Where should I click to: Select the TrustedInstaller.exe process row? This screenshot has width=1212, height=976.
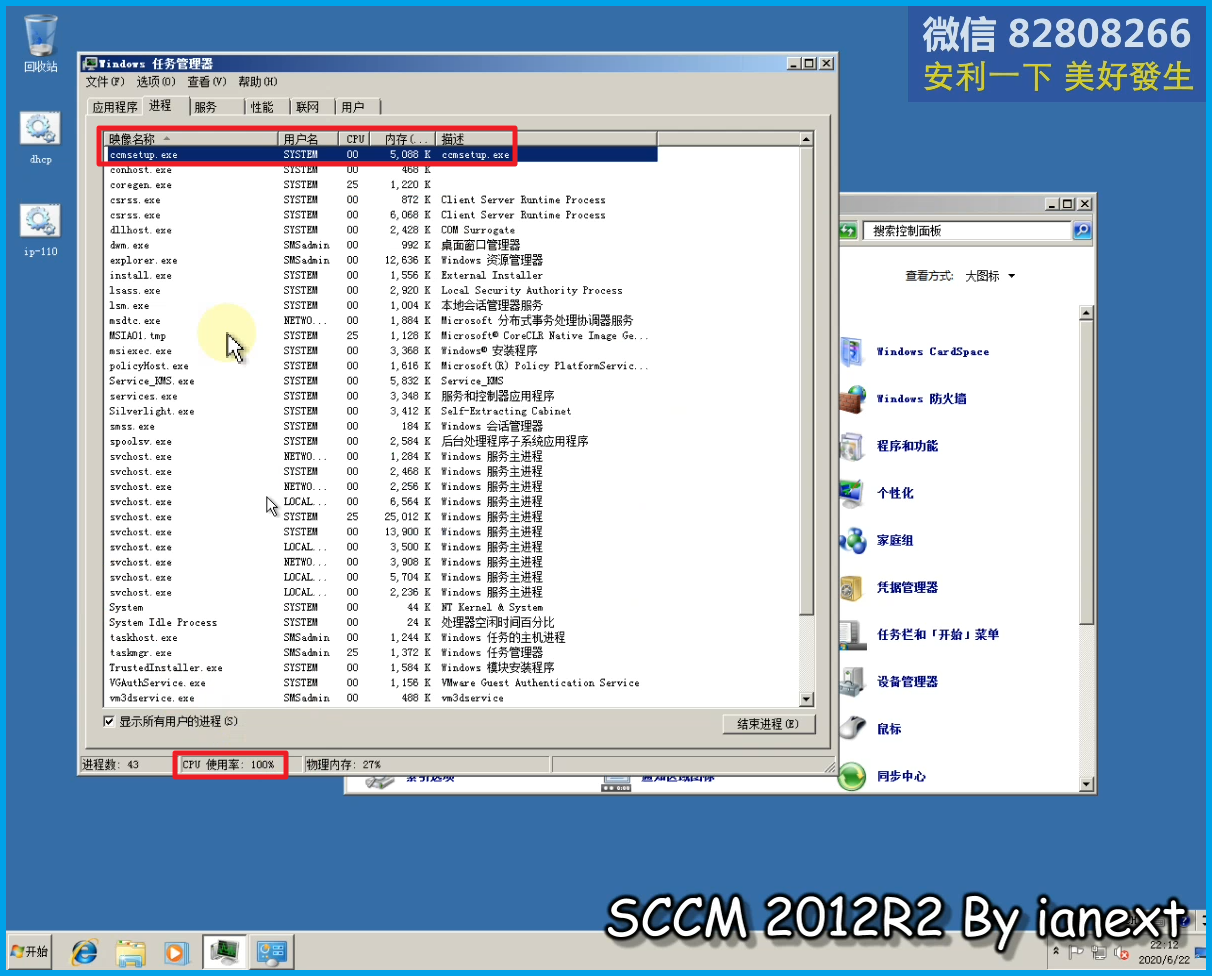pos(382,667)
